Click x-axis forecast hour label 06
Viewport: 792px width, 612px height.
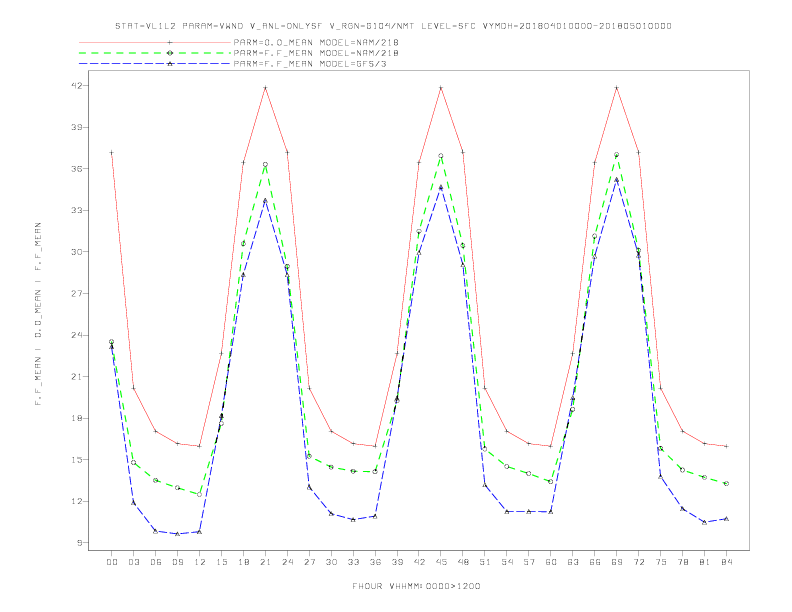156,562
